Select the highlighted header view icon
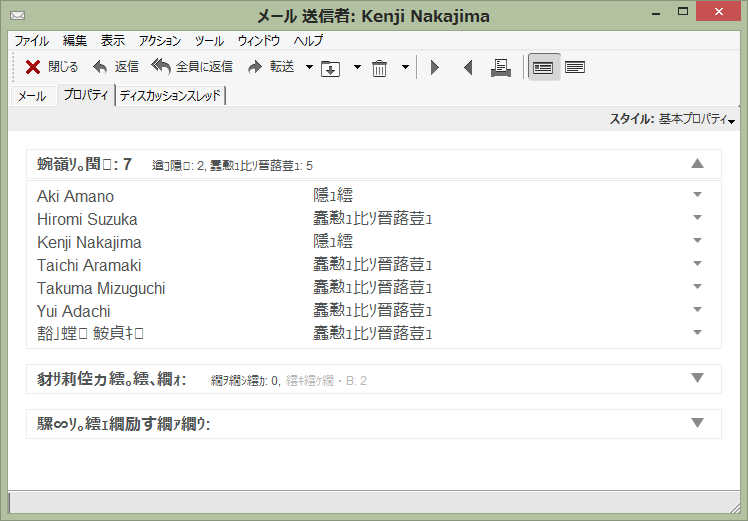748x521 pixels. [x=543, y=67]
